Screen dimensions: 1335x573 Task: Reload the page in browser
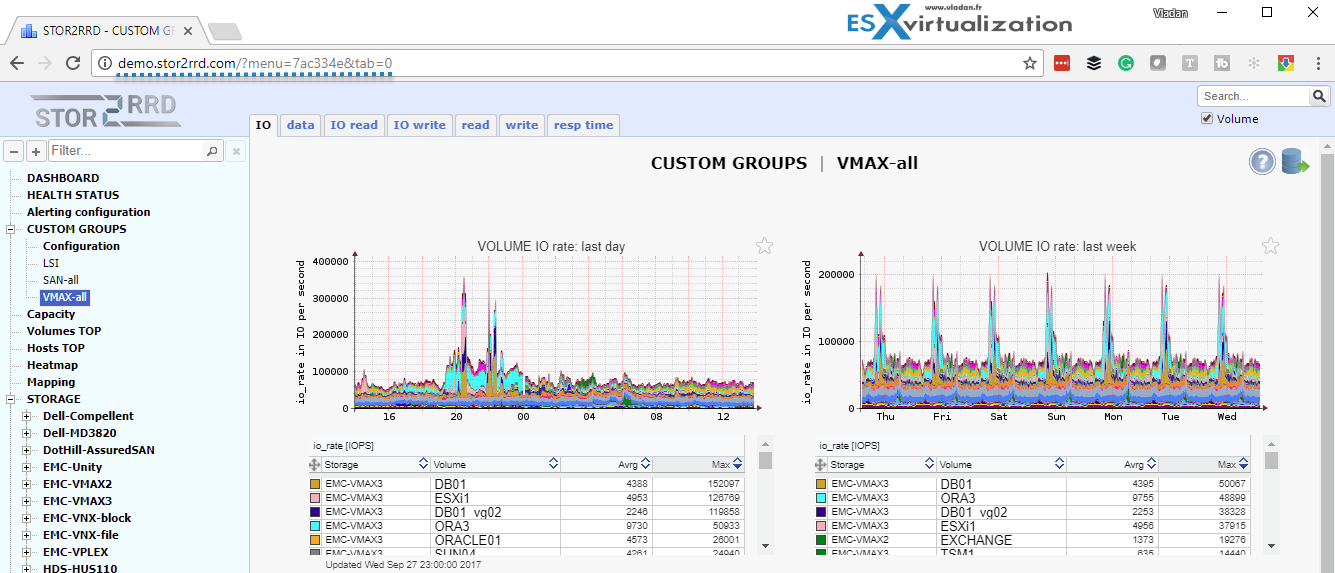point(73,63)
